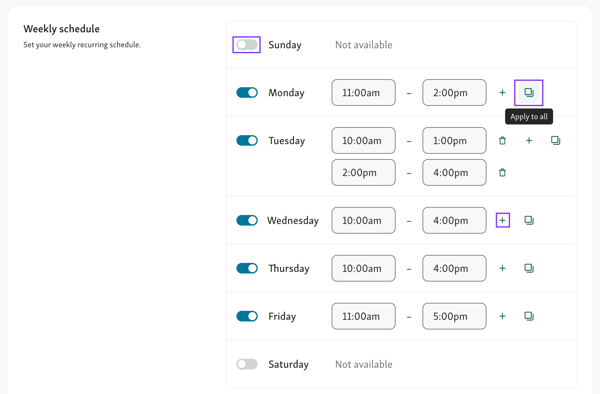The height and width of the screenshot is (394, 600).
Task: Add a time slot to Wednesday
Action: pos(502,220)
